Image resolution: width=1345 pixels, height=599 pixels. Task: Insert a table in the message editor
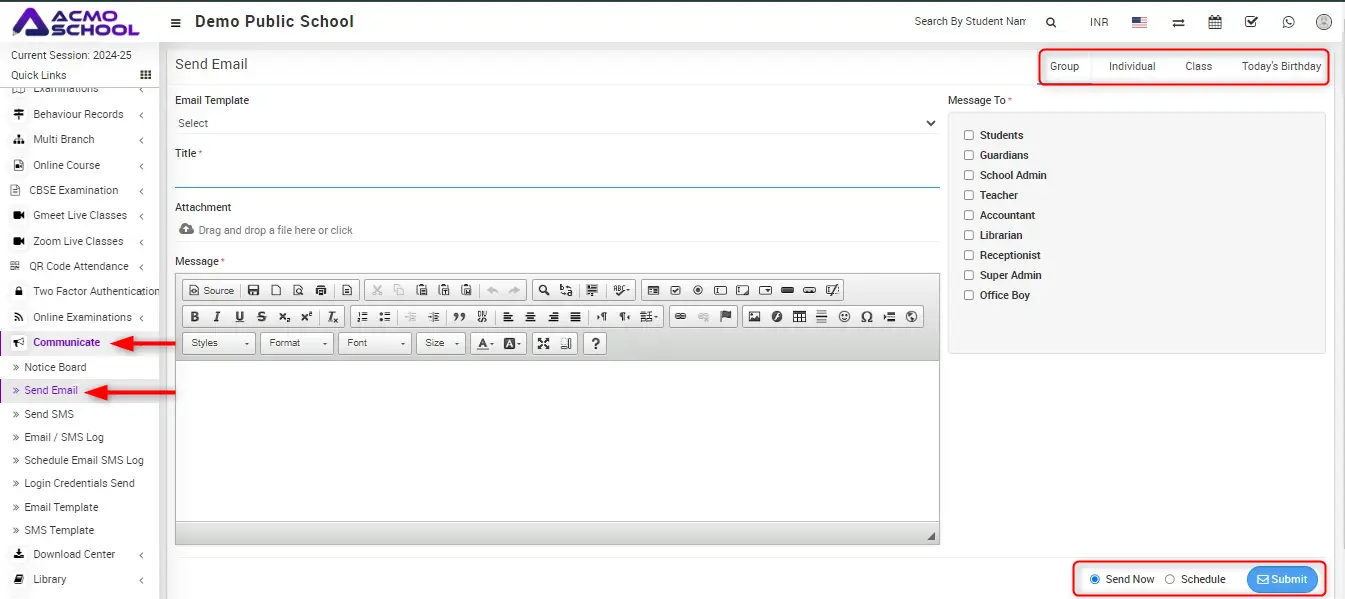(799, 317)
